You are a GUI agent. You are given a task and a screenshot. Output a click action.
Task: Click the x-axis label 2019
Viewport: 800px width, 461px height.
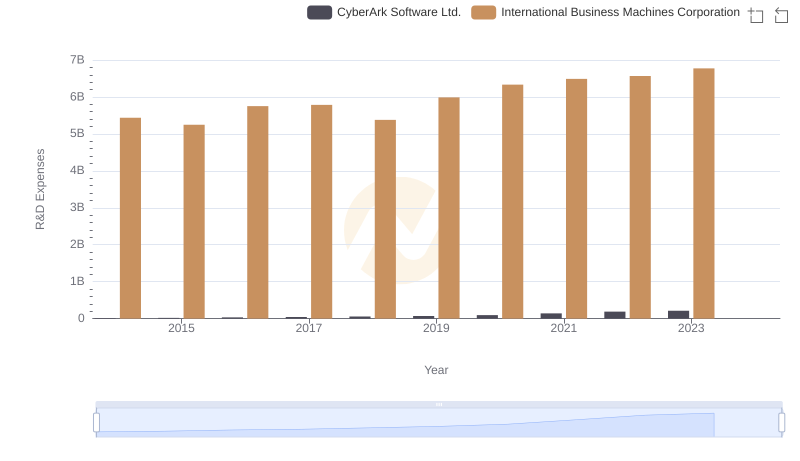click(436, 328)
